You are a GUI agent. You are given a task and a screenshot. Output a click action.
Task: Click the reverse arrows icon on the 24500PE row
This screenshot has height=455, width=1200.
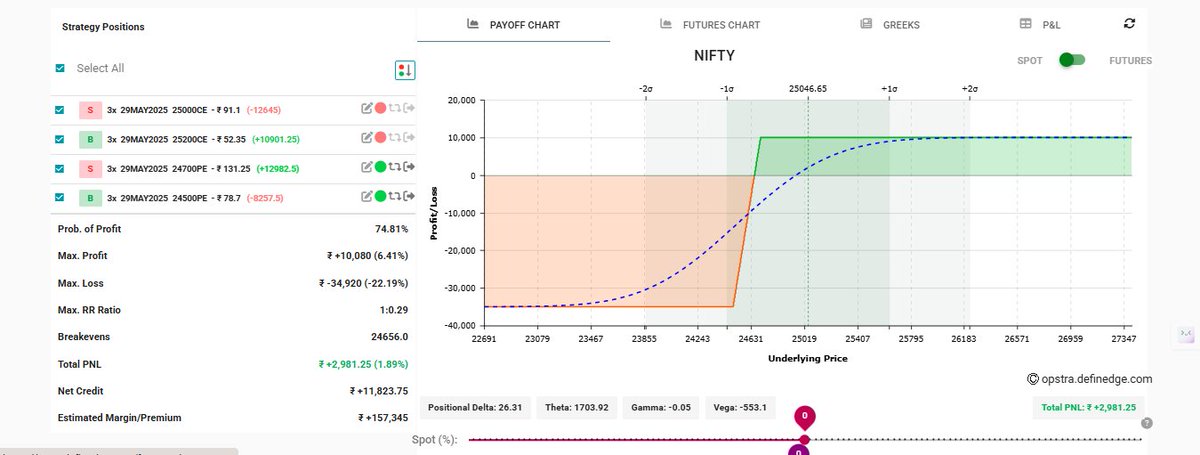[x=394, y=196]
